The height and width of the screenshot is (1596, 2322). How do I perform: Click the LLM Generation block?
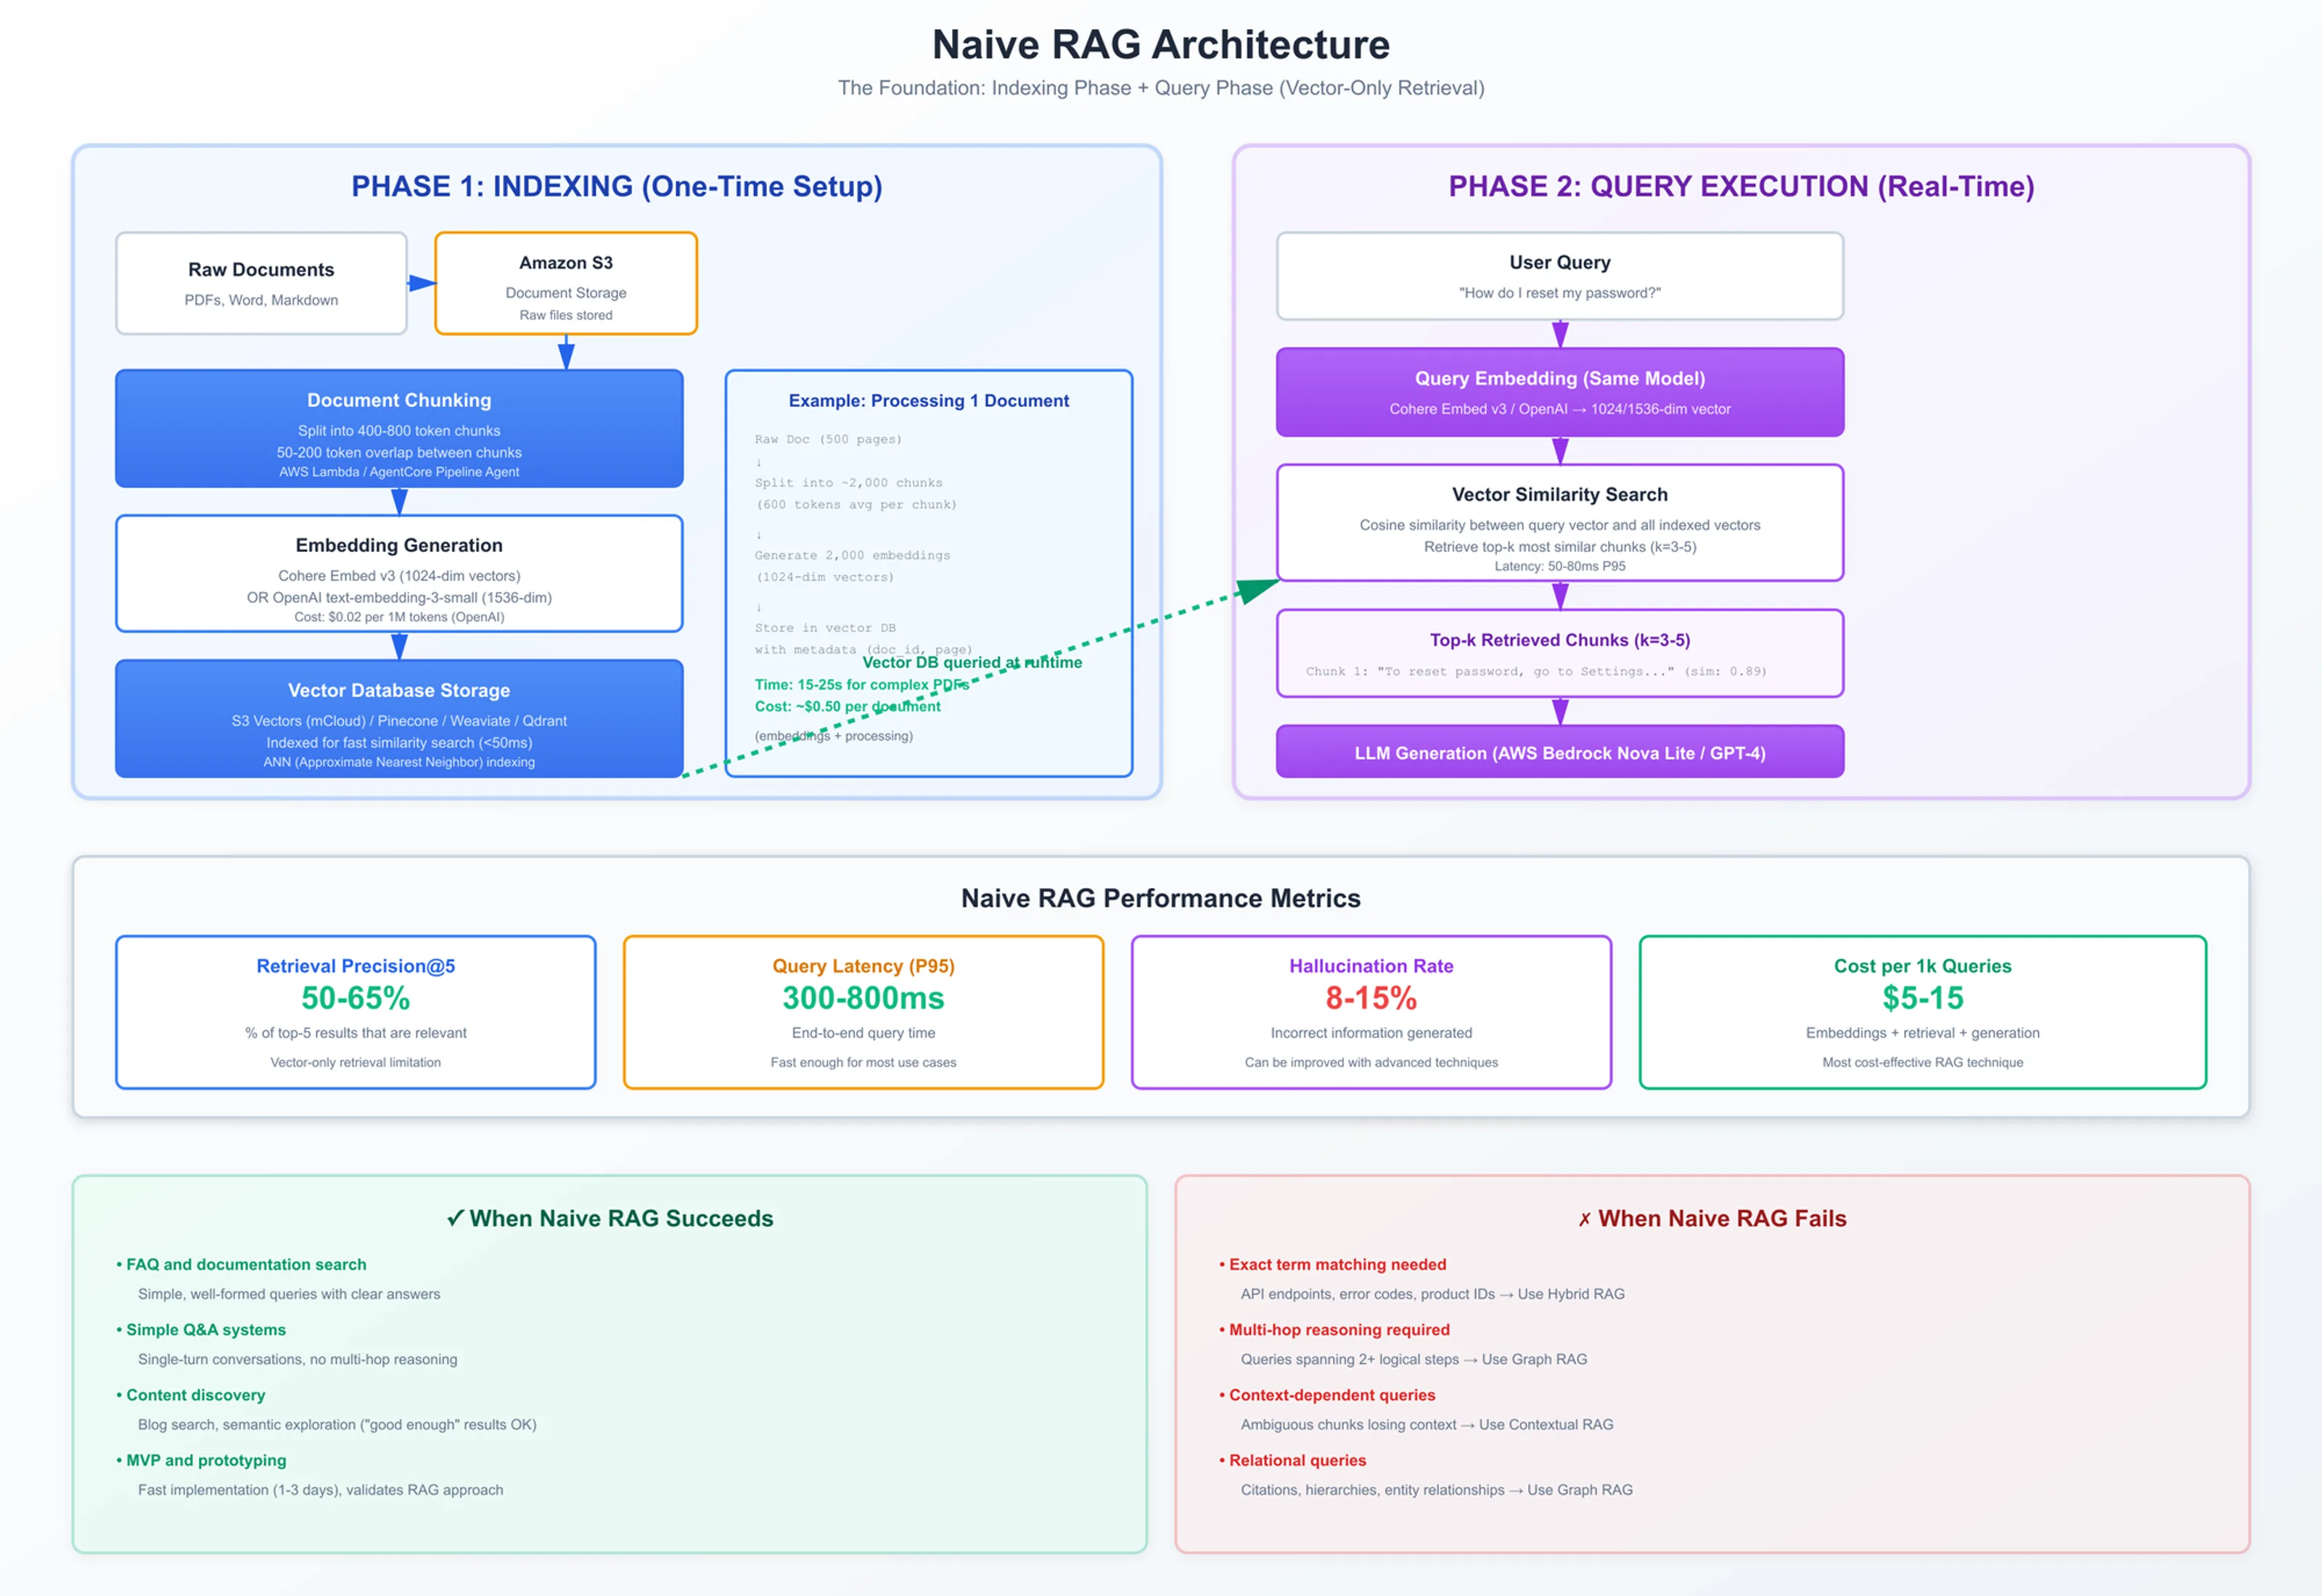coord(1560,751)
